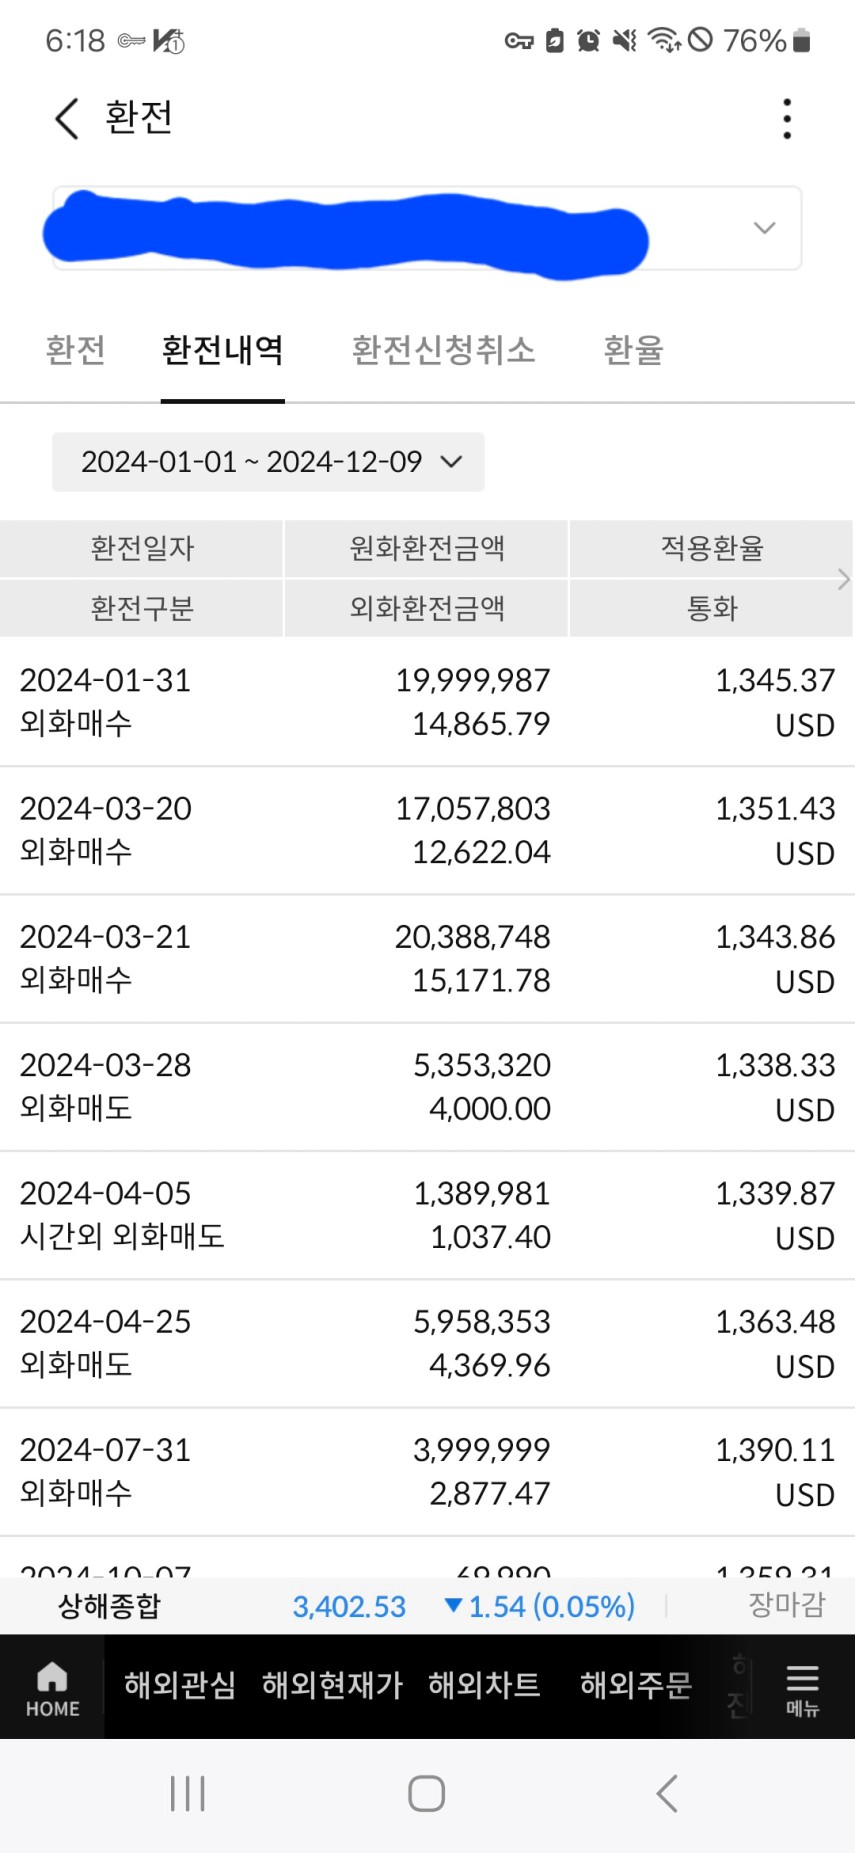Select the 환전내역 tab
The image size is (855, 1853).
223,351
